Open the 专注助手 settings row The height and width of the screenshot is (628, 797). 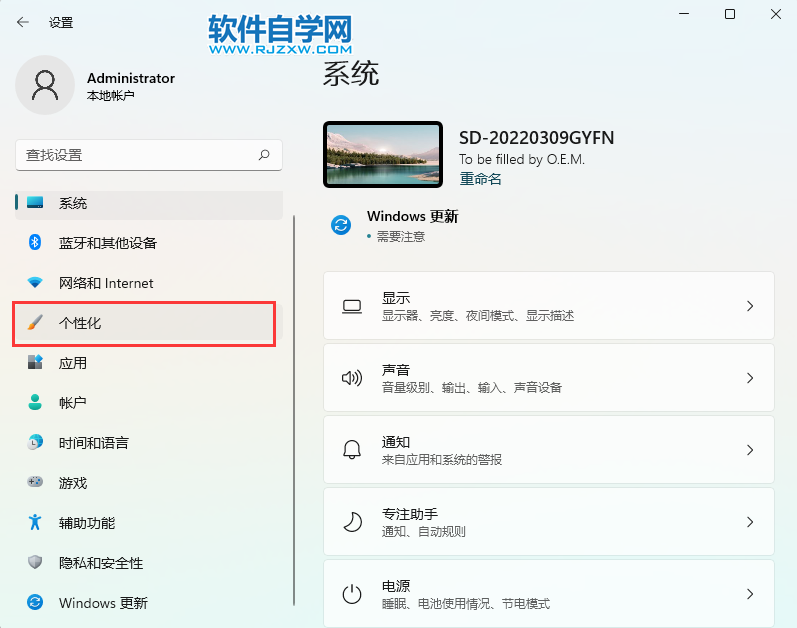point(548,522)
